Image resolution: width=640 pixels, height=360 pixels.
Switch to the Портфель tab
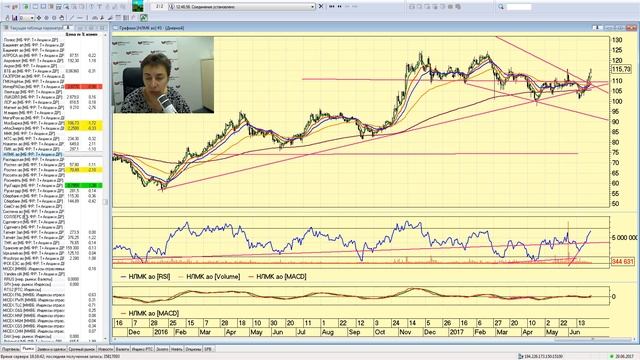point(10,349)
